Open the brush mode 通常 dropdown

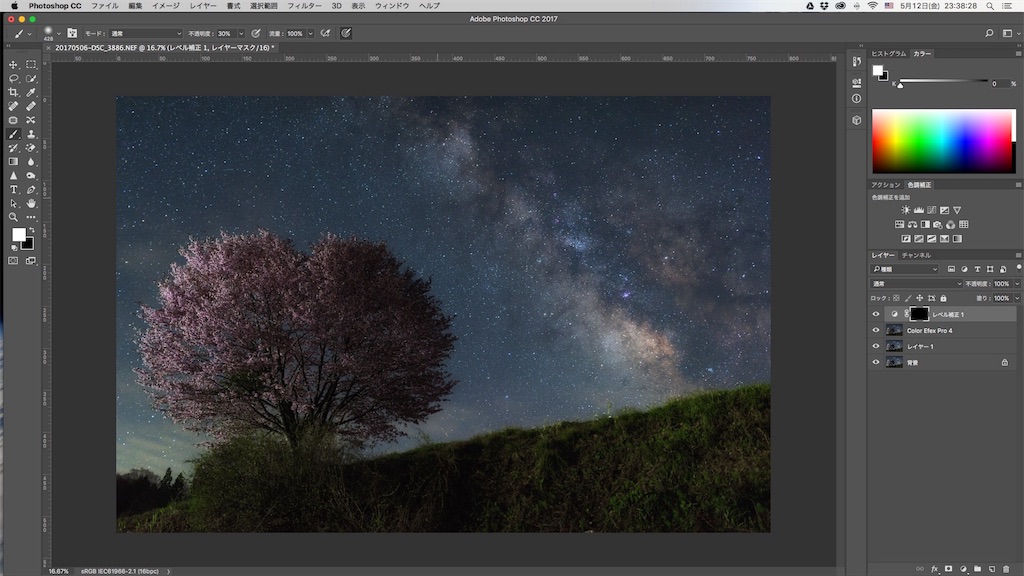(146, 33)
